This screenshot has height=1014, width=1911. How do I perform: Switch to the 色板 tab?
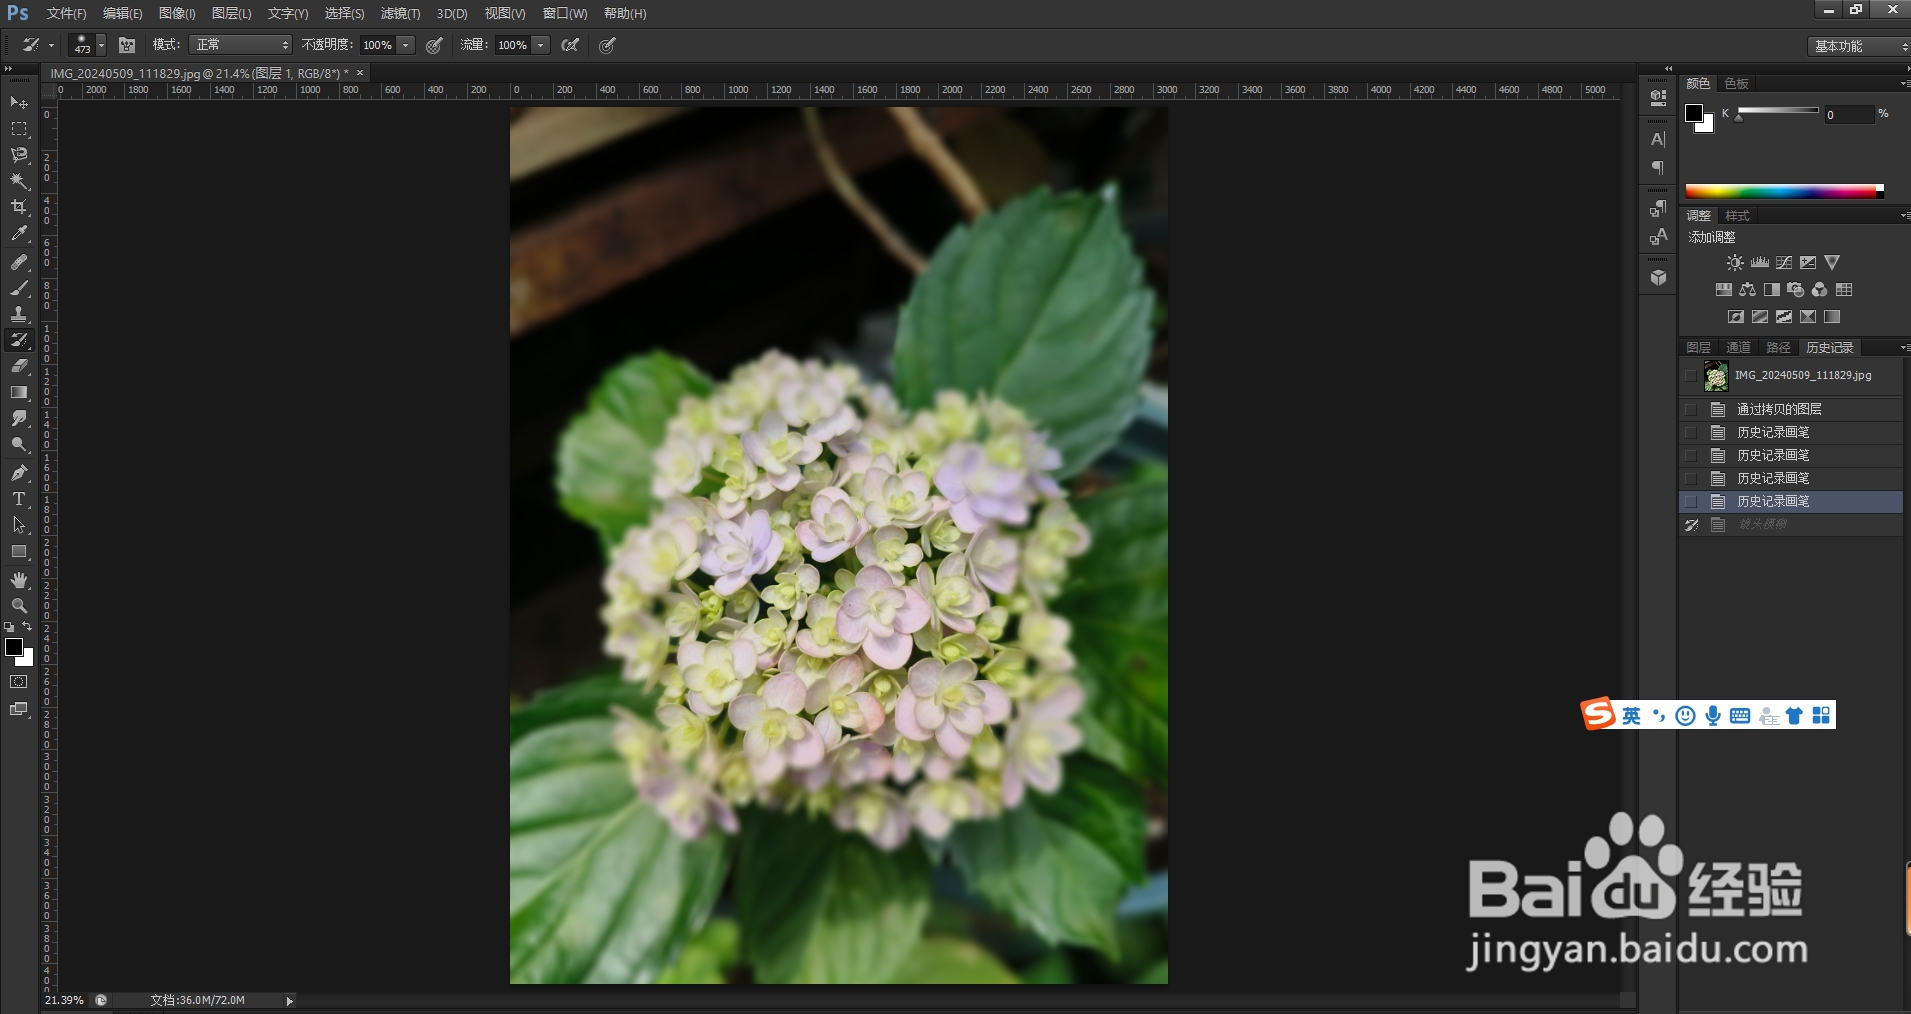click(1737, 83)
